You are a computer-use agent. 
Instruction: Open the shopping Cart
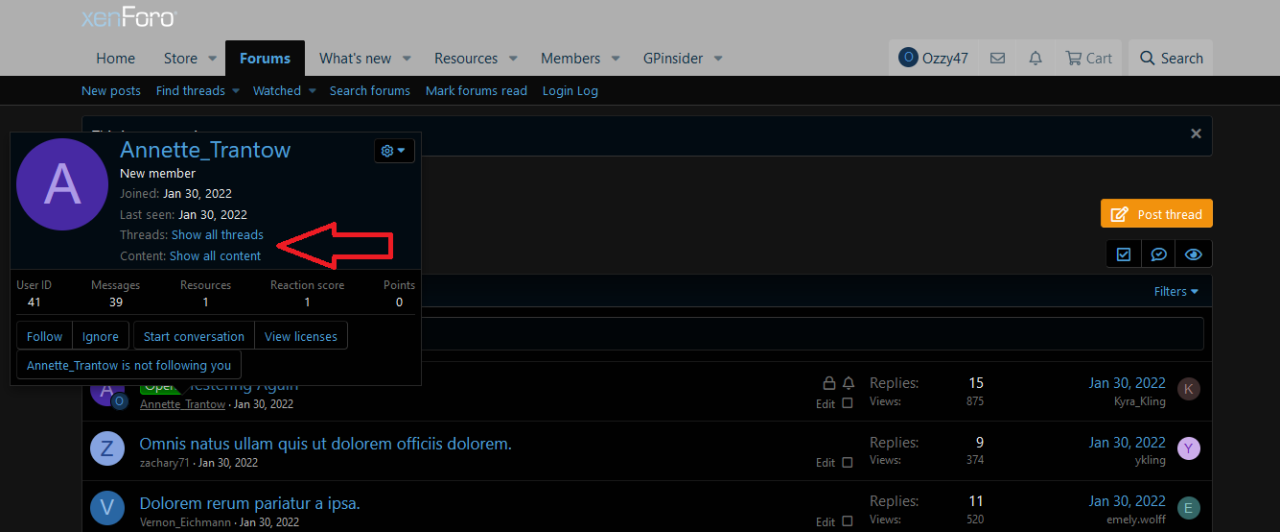1088,58
